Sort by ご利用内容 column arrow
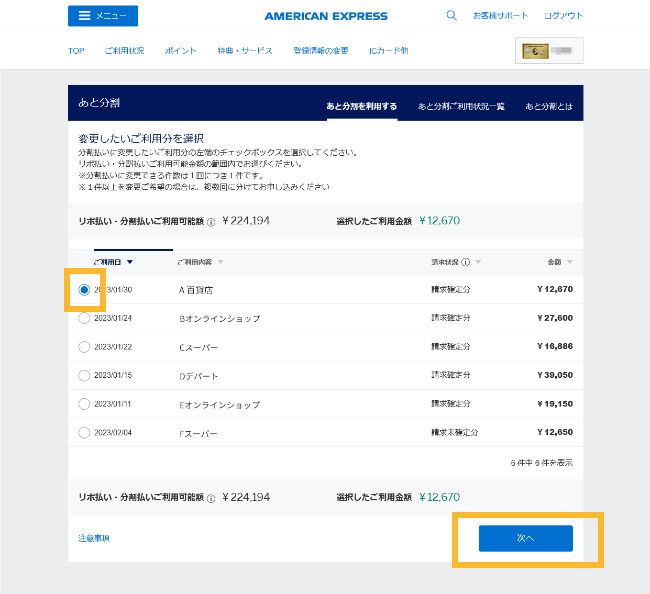Screen dimensions: 650x594 [220, 263]
